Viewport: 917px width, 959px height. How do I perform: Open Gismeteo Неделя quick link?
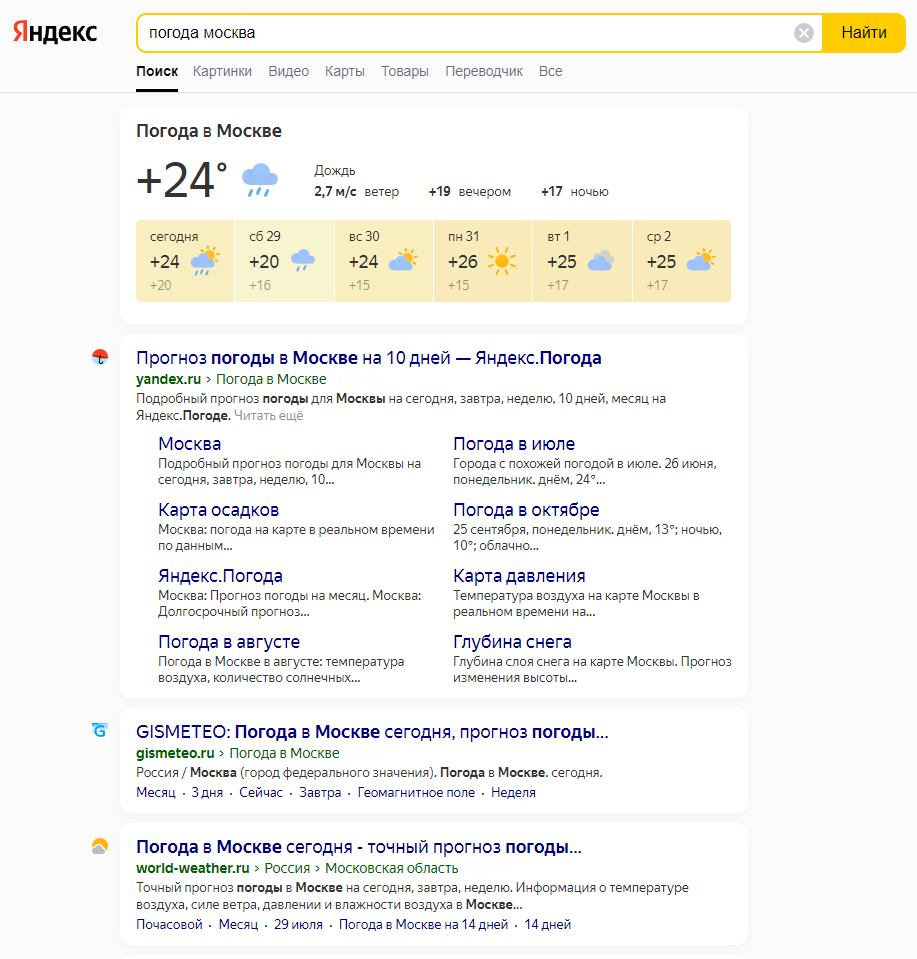coord(513,793)
